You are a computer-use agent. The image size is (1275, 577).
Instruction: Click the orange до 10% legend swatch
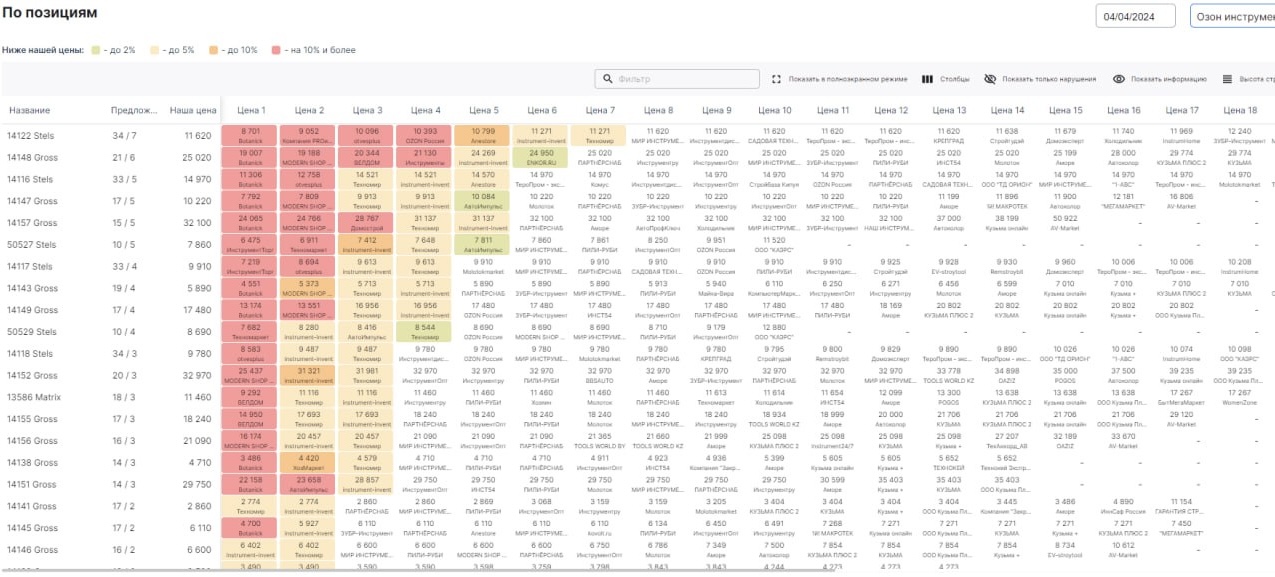tap(214, 49)
